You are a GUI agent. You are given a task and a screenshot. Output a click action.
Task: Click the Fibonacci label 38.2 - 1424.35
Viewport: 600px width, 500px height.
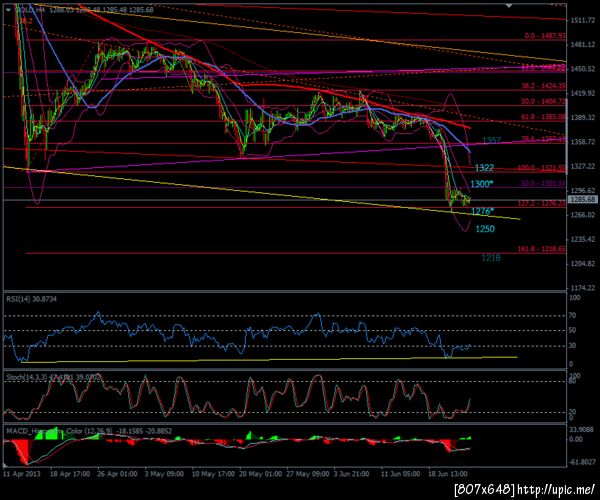click(x=543, y=86)
